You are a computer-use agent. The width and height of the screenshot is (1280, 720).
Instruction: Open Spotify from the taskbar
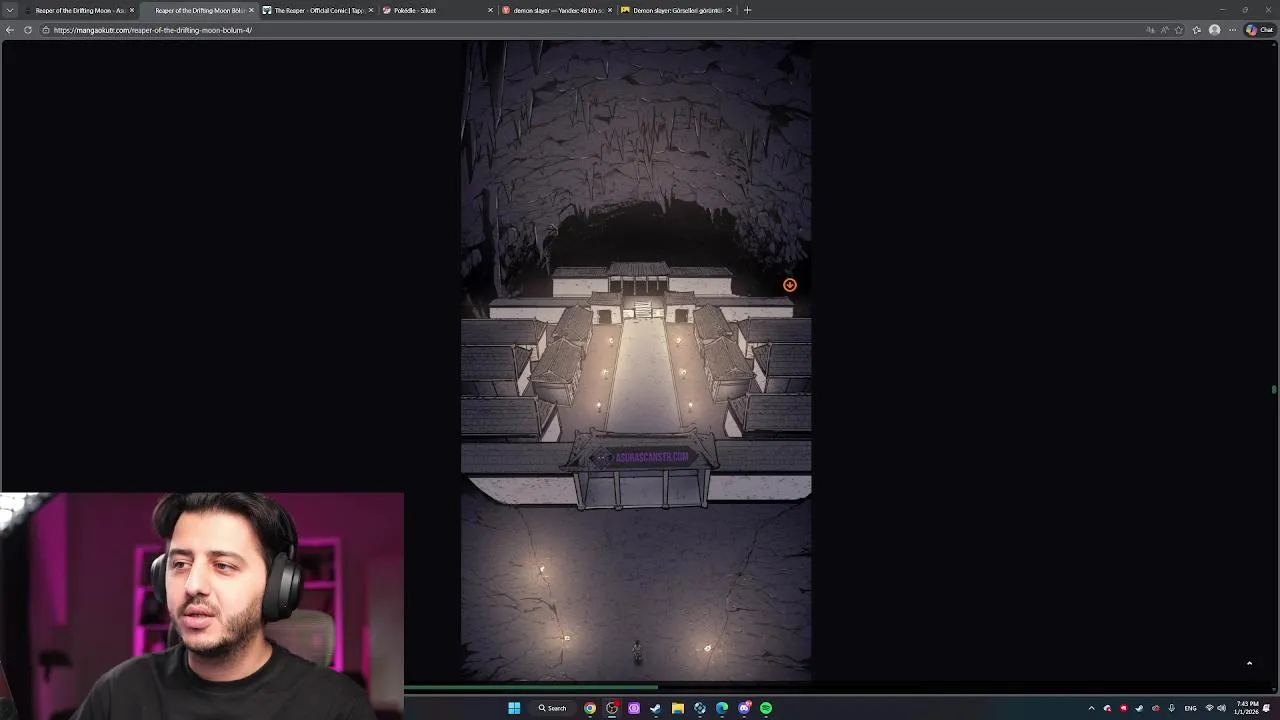766,708
